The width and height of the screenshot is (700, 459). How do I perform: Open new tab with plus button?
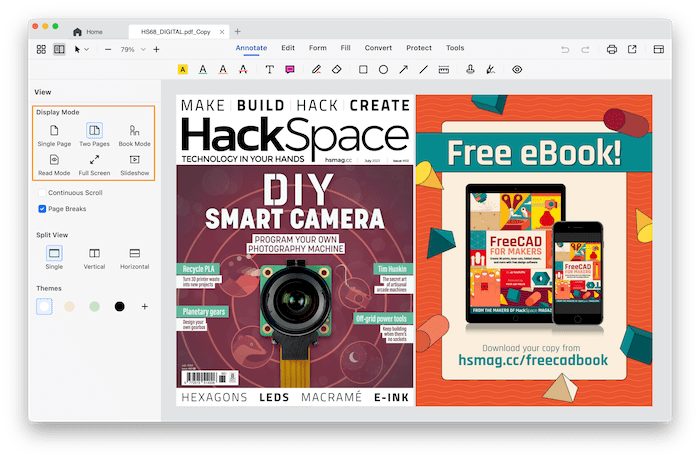237,32
